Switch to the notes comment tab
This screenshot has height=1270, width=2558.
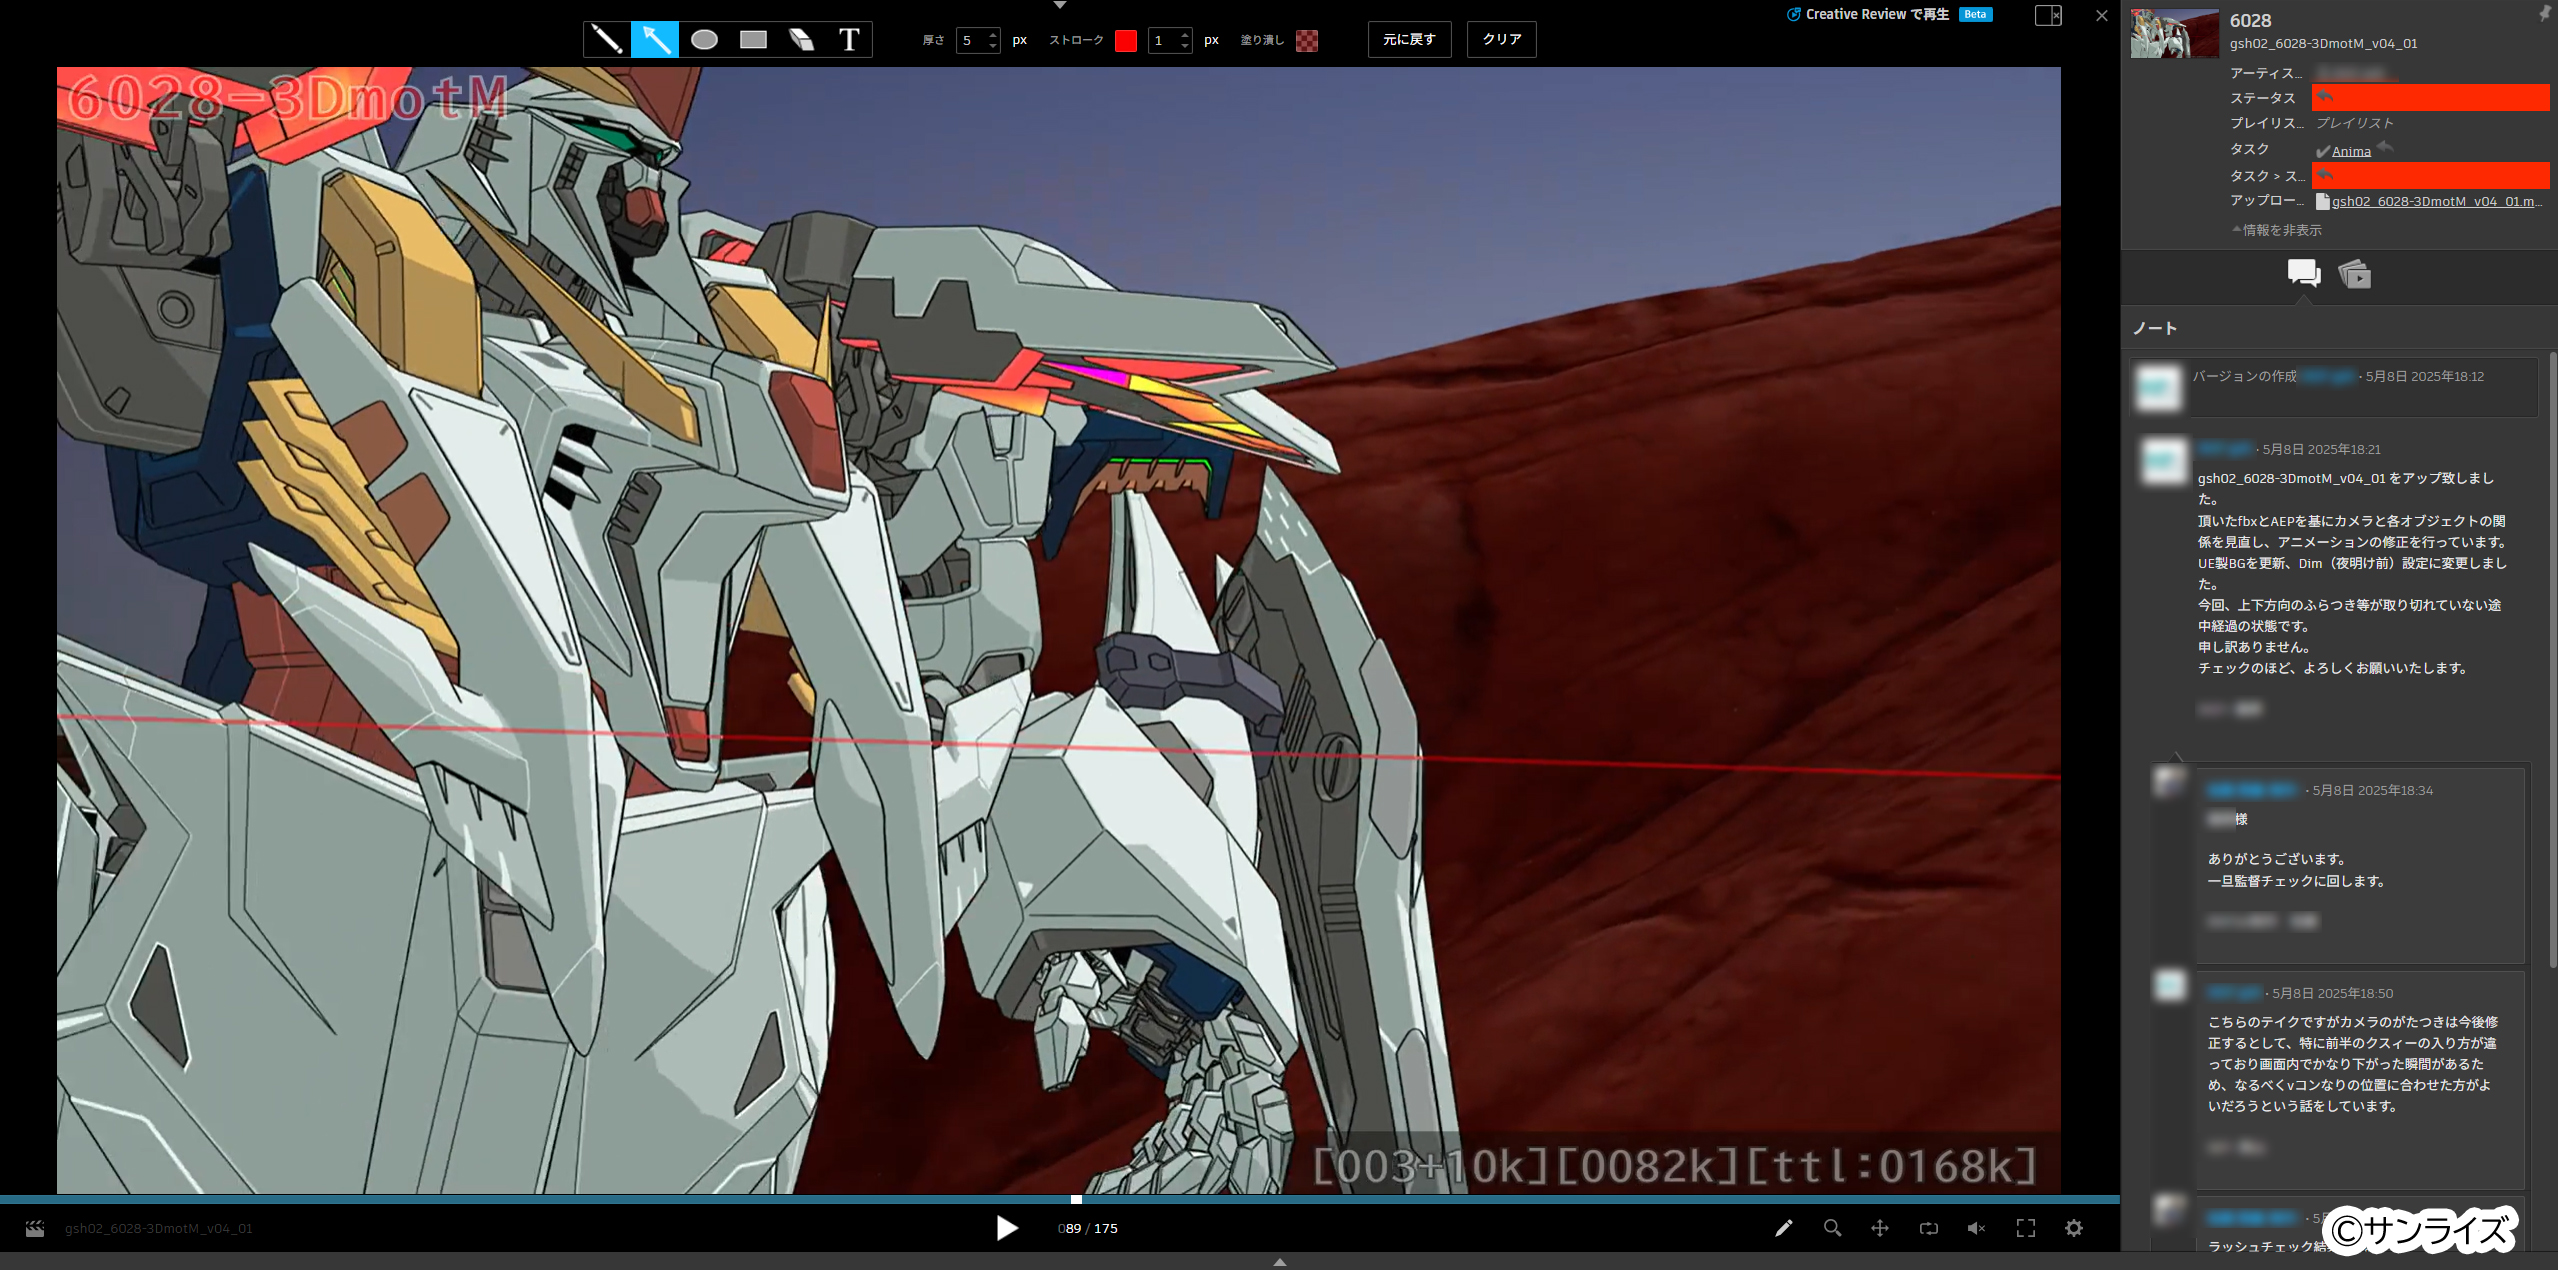(x=2303, y=273)
